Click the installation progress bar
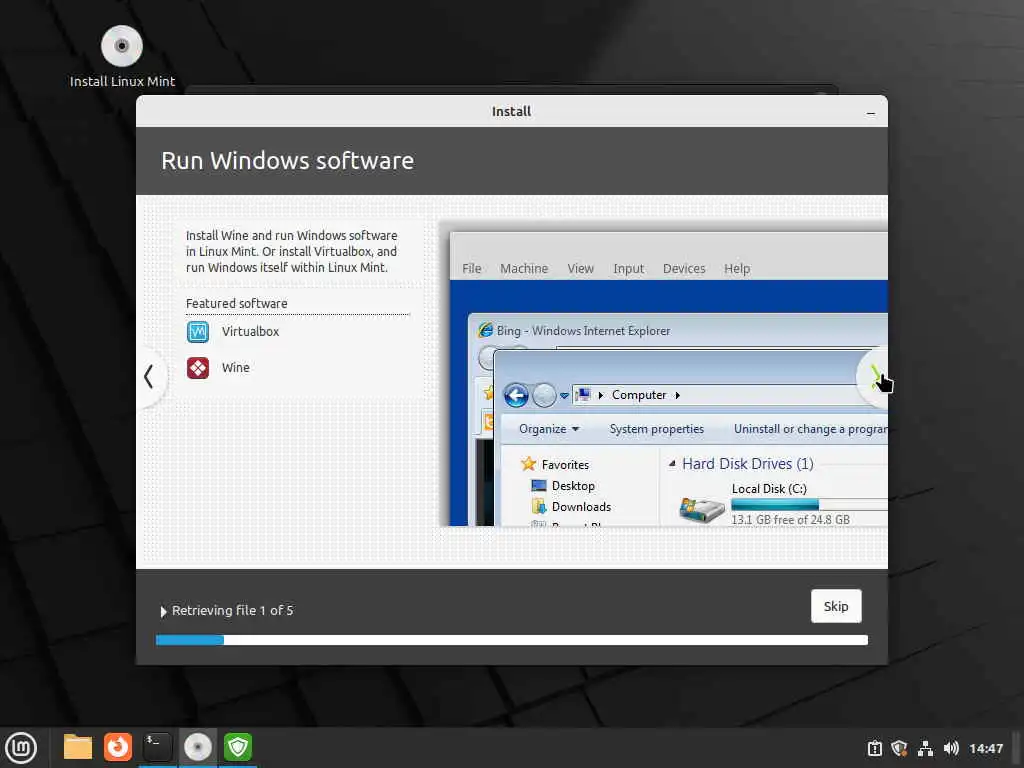1024x768 pixels. 512,640
